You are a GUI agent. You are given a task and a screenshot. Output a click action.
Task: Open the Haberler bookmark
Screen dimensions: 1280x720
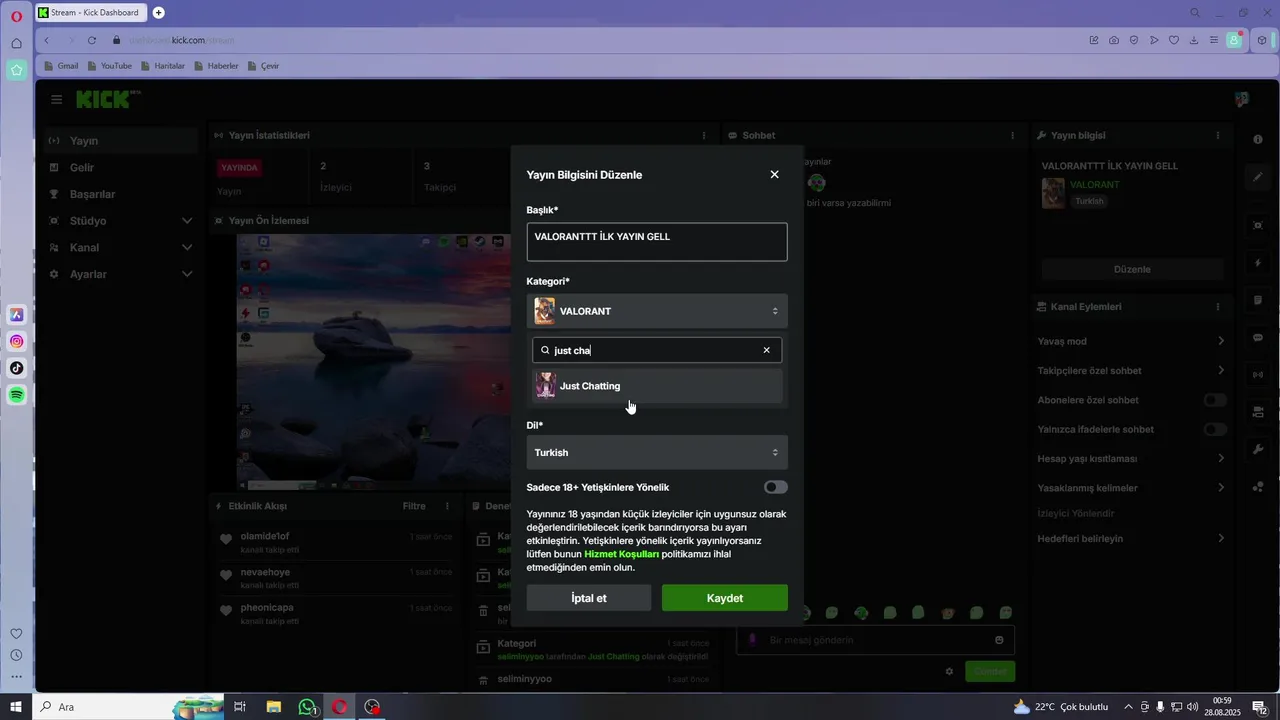216,66
